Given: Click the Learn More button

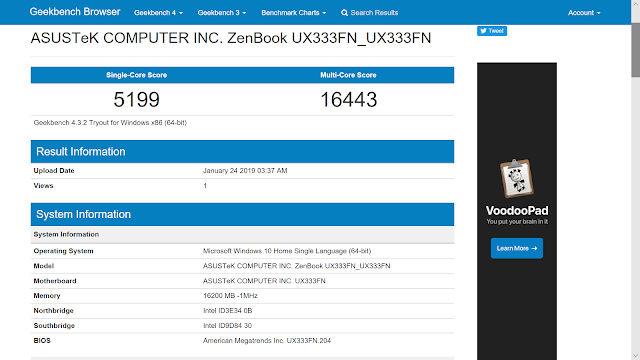Looking at the screenshot, I should [517, 248].
